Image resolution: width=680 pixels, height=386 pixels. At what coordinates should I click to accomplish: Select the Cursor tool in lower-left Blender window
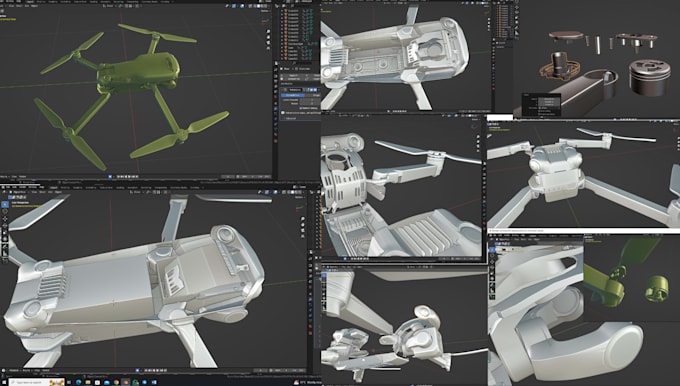click(5, 212)
